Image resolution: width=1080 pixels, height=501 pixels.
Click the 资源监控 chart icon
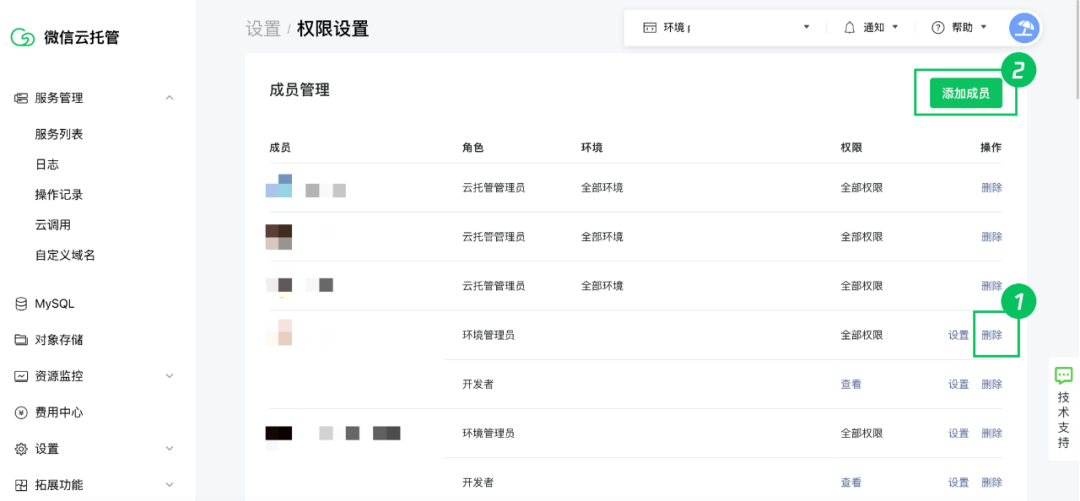click(21, 376)
